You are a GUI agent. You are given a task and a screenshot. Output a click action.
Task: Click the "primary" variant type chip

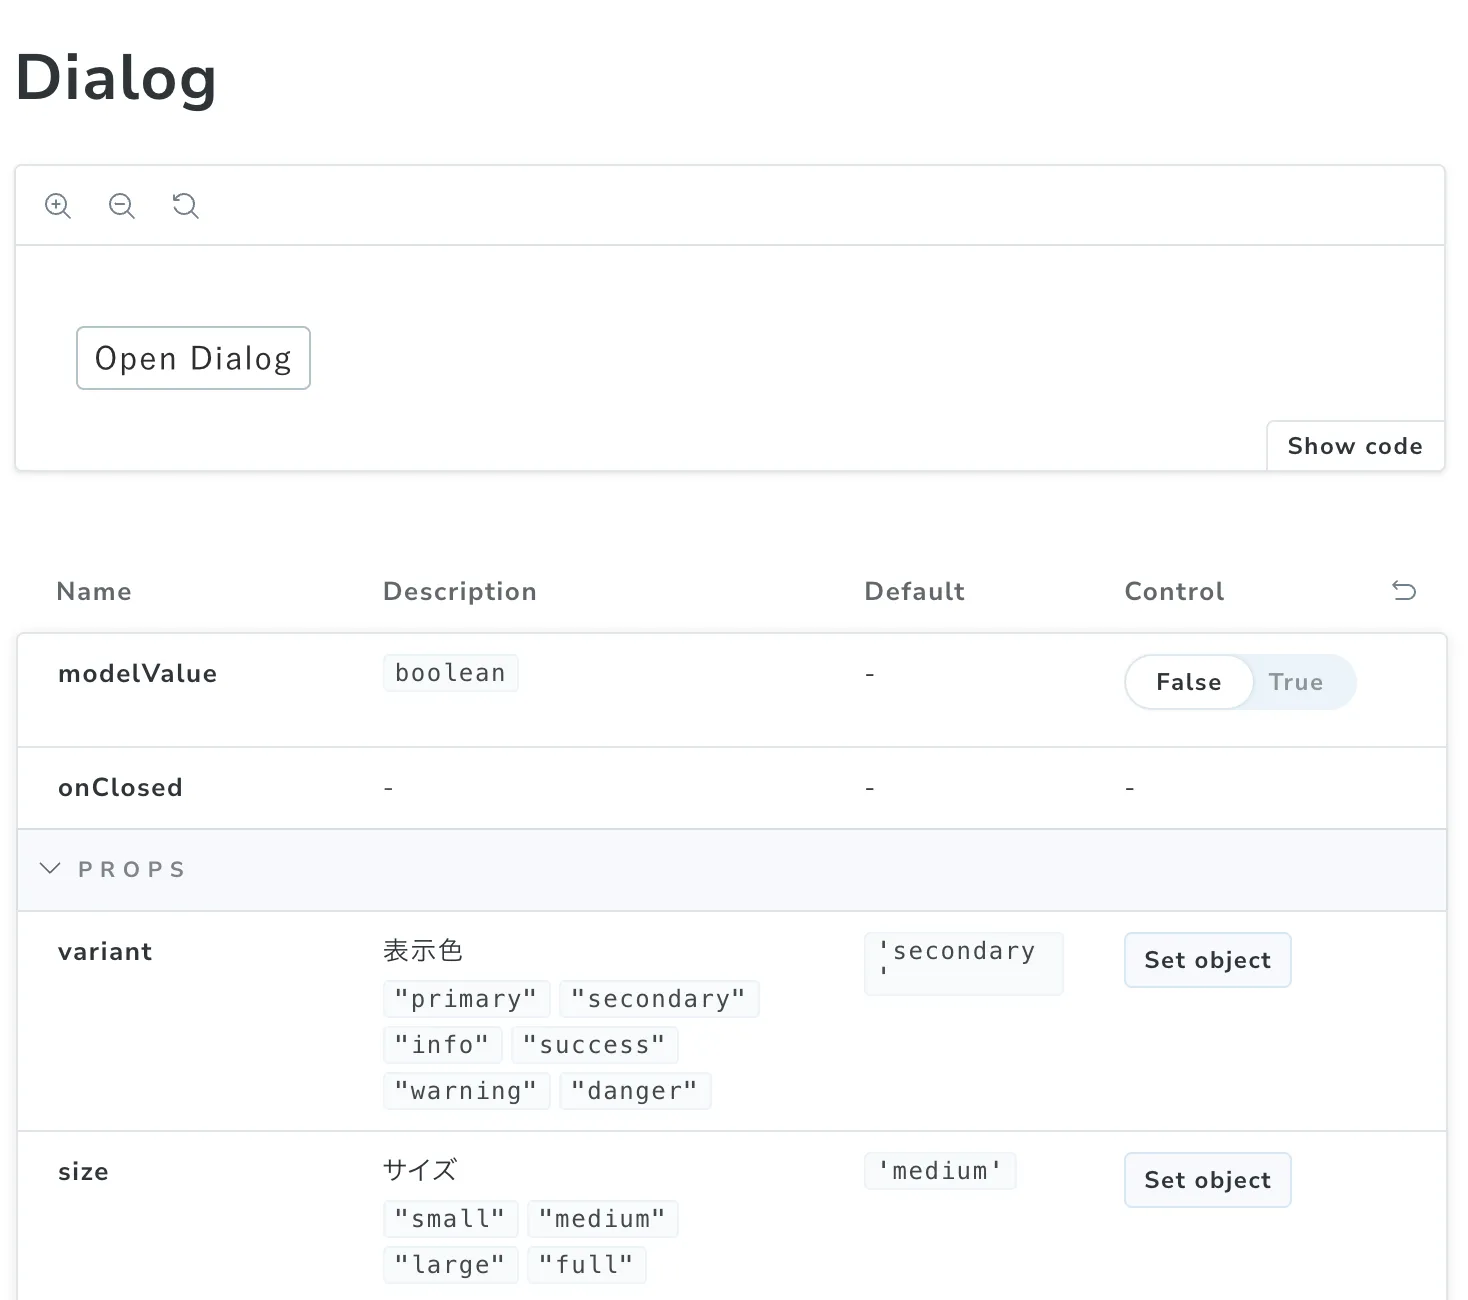[466, 999]
